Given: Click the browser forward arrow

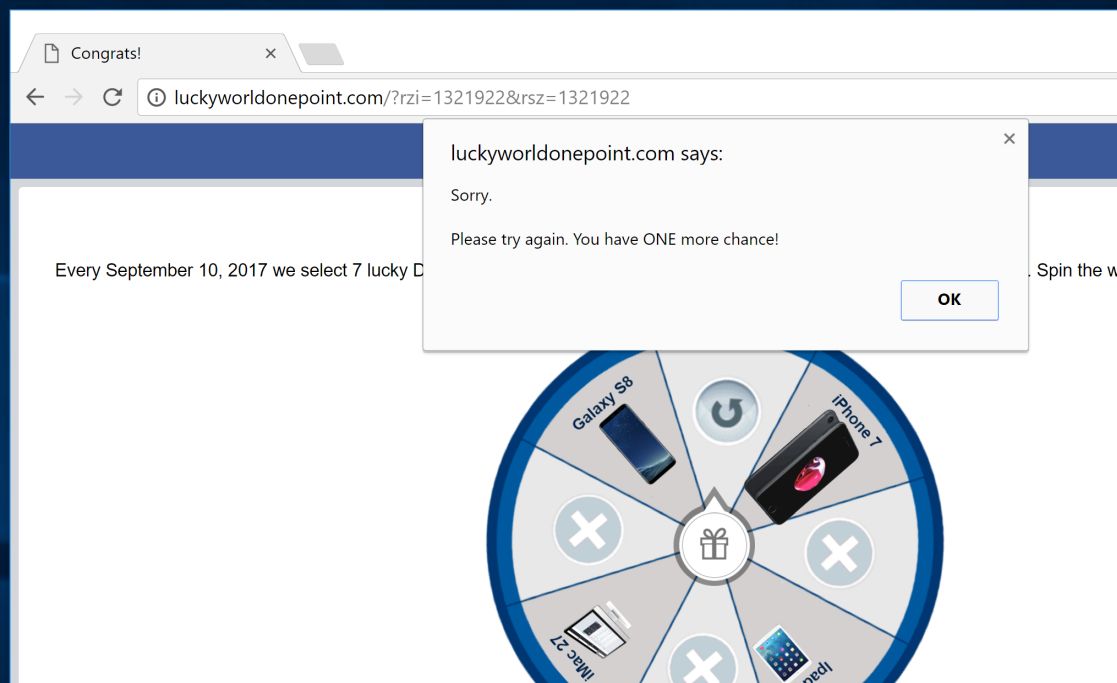Looking at the screenshot, I should click(73, 97).
